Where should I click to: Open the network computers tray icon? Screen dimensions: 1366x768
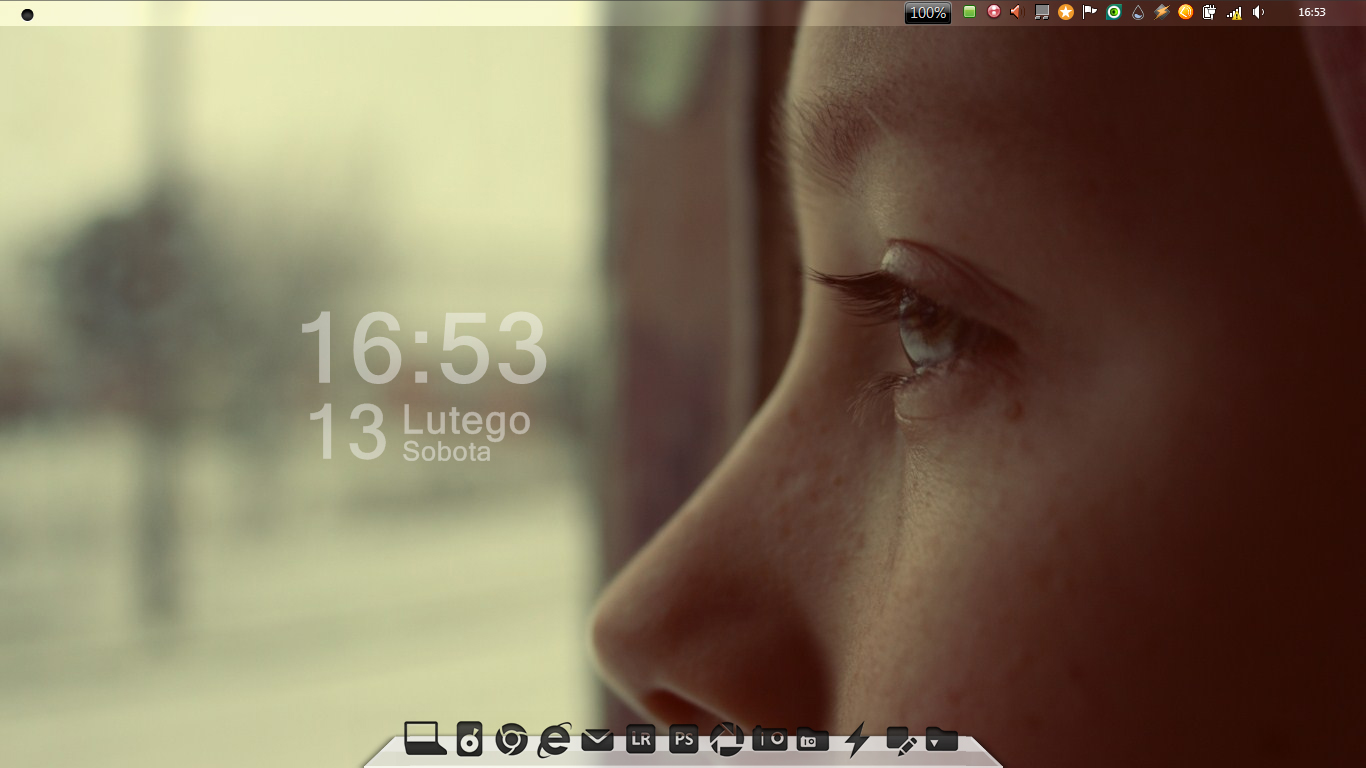1041,12
